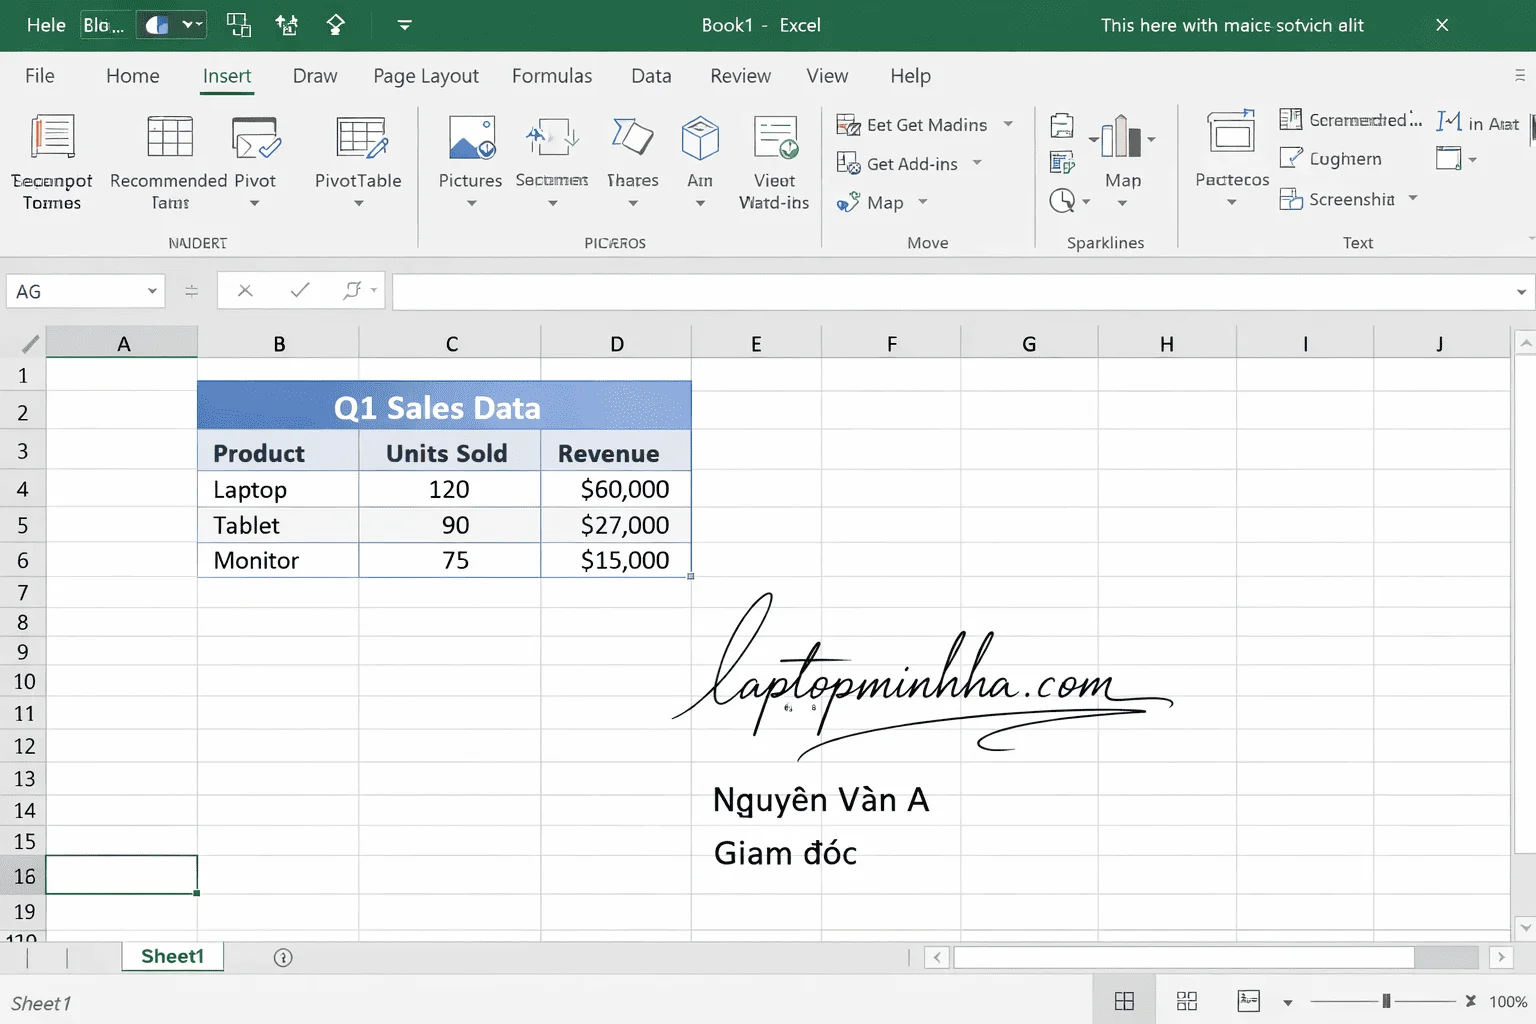Confirm cell entry with the checkmark icon
Viewport: 1536px width, 1024px height.
click(299, 290)
